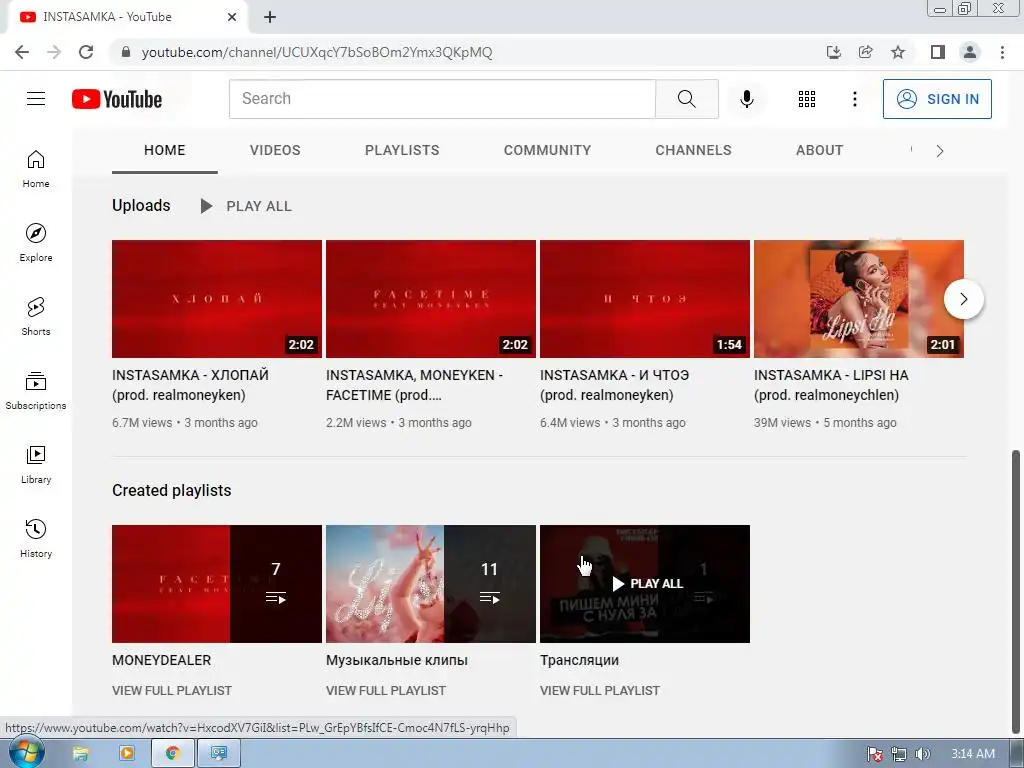
Task: Click the И ЧТОЭ video thumbnail
Action: coord(645,299)
